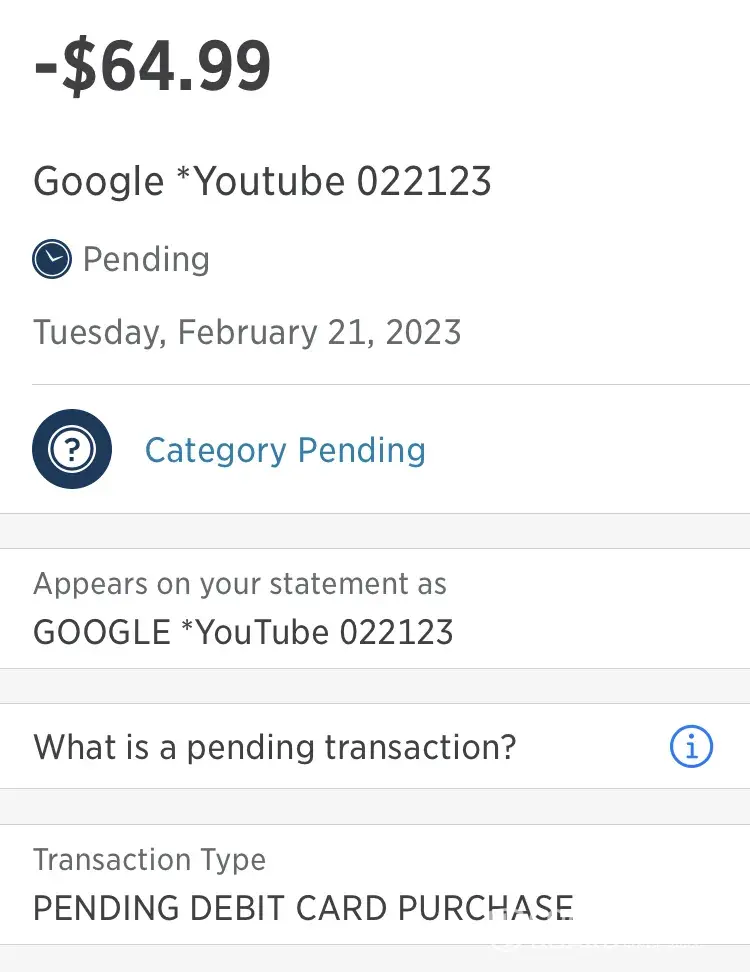Tap "What is a pending transaction?" text

coord(275,747)
